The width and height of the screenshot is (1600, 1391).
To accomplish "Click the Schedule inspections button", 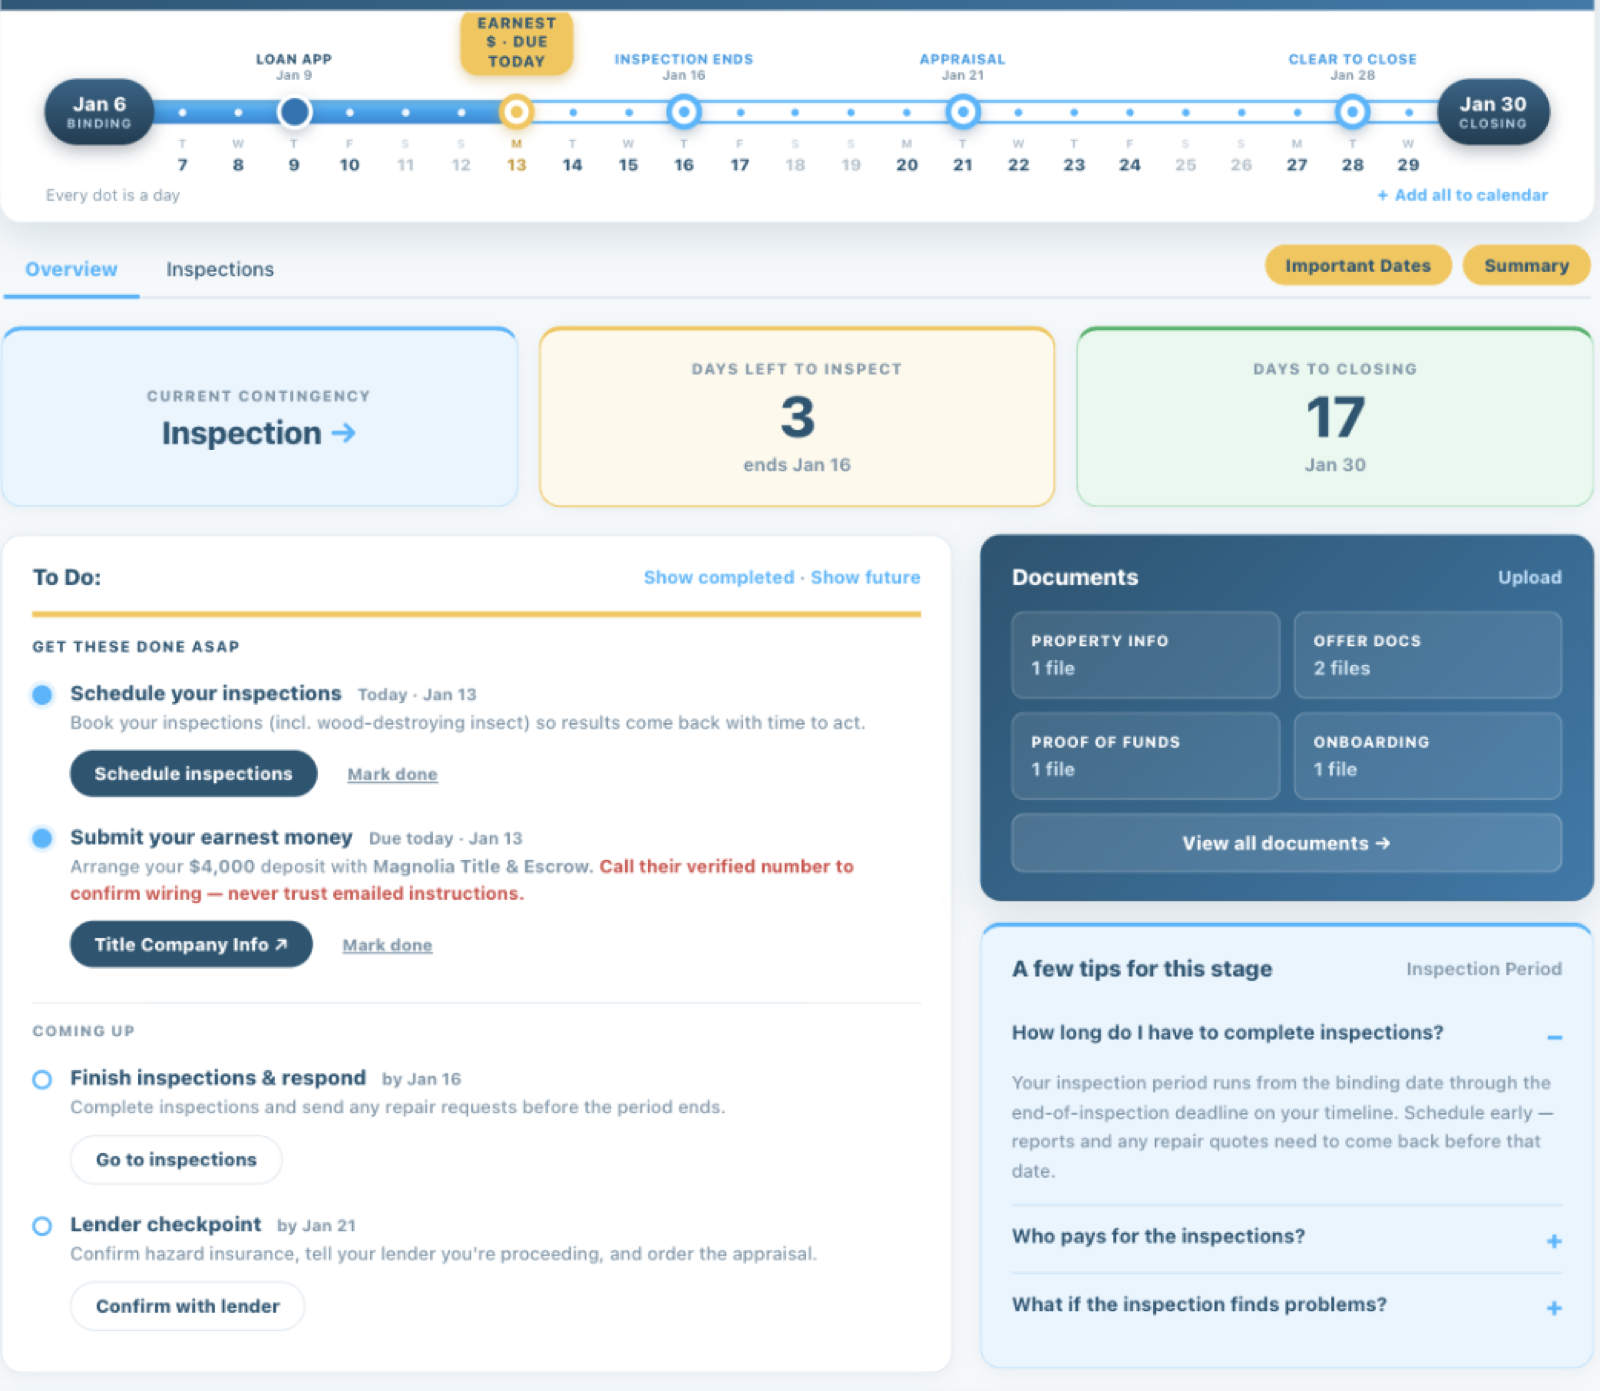I will (193, 773).
